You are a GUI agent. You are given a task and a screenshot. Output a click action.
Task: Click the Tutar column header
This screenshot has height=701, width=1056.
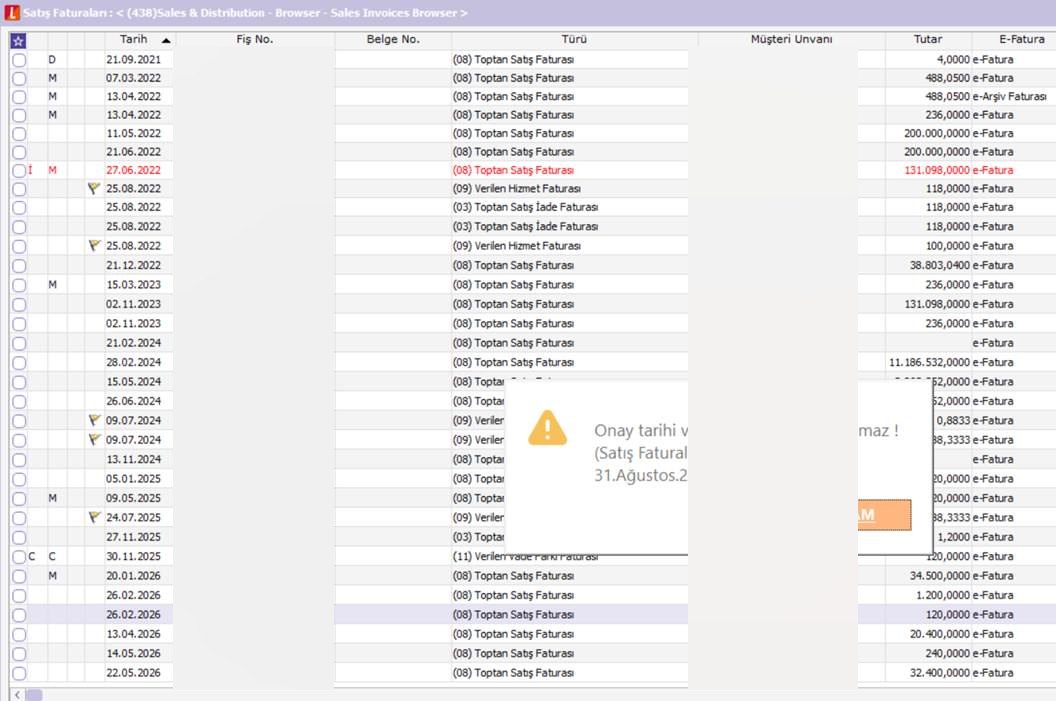(x=928, y=39)
